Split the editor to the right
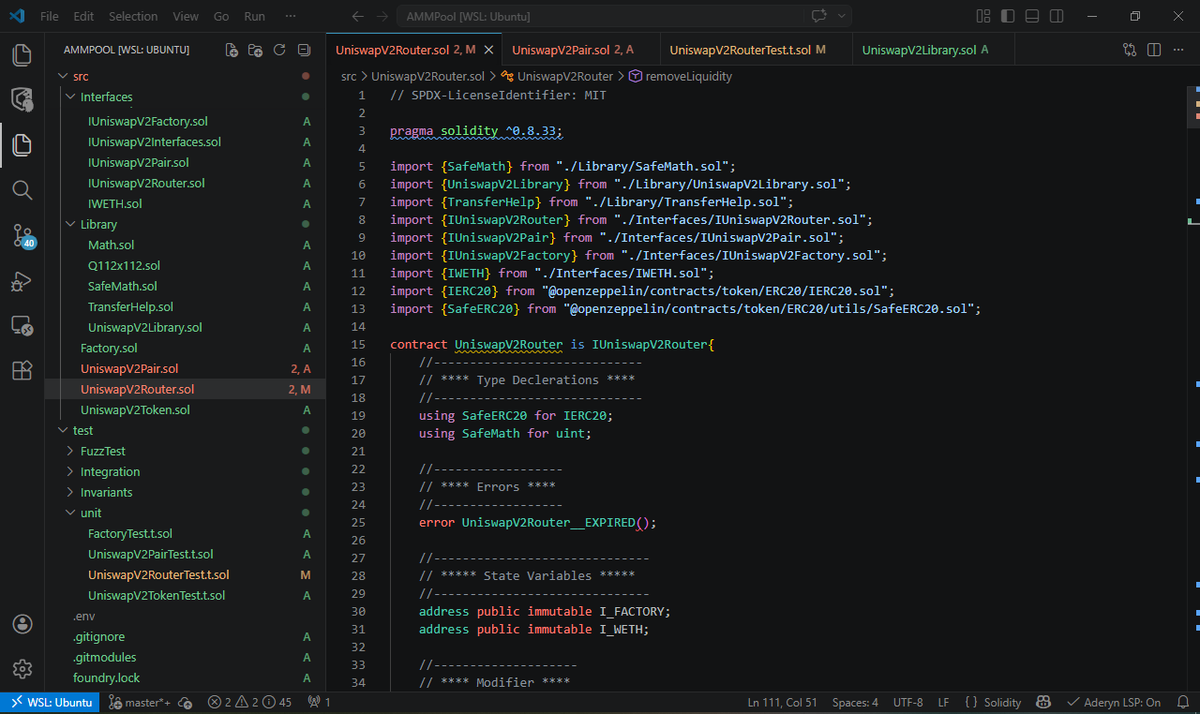Screen dimensions: 1200x714 (x=1153, y=49)
